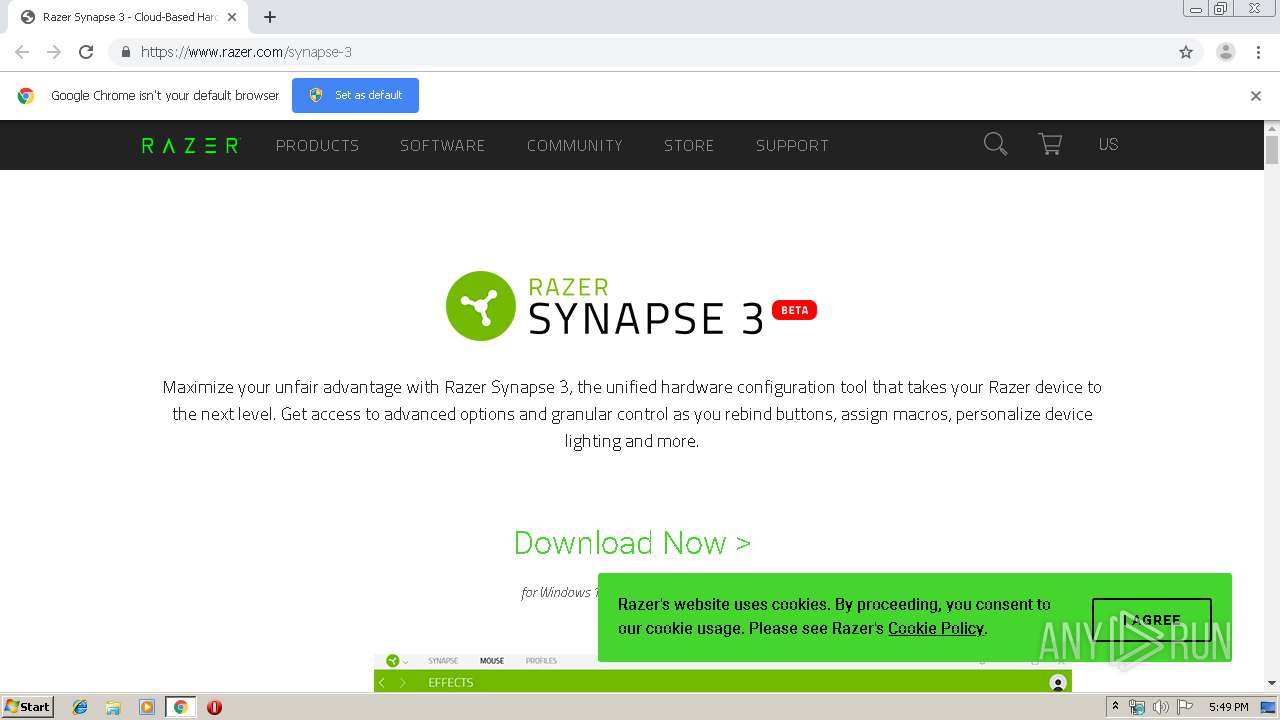Open Chrome three-dot menu
The image size is (1280, 720).
click(x=1259, y=52)
